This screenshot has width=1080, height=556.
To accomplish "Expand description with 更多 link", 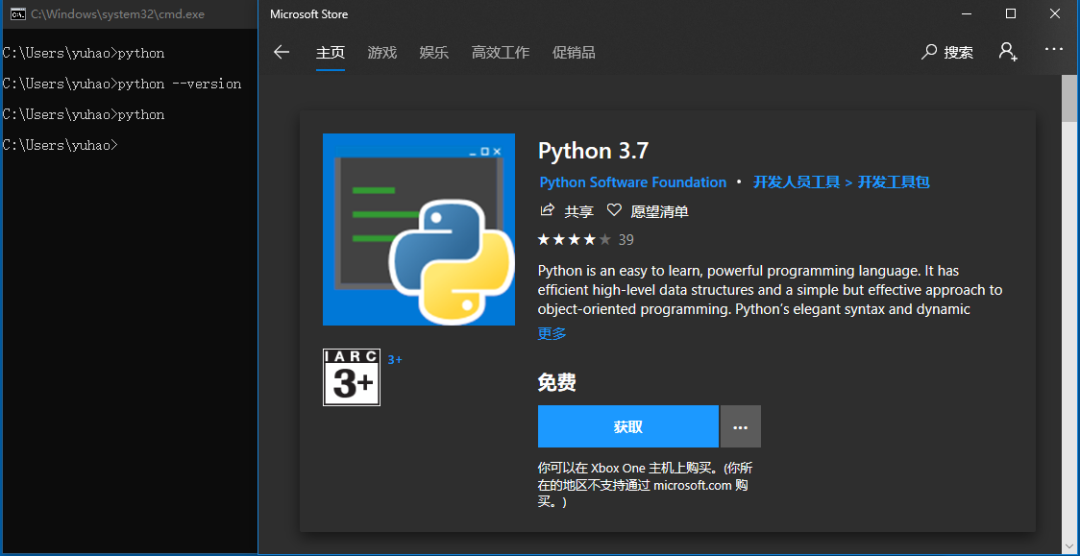I will 552,334.
